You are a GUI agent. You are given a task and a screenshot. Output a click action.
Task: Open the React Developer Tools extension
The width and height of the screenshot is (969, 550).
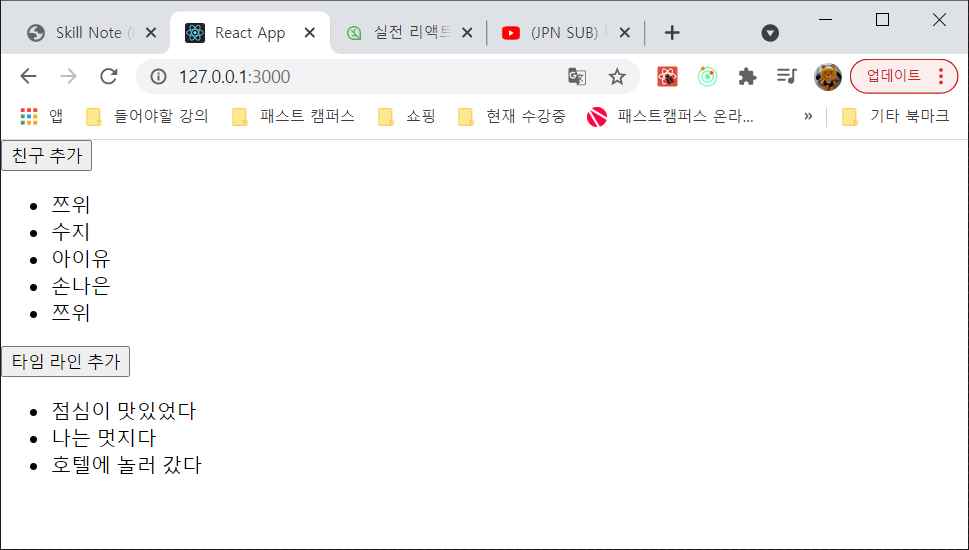click(667, 76)
